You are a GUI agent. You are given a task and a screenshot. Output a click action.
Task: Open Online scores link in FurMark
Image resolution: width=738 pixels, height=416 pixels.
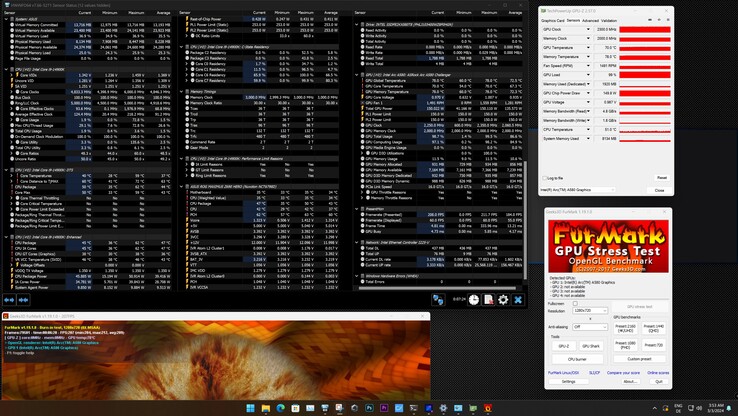658,373
